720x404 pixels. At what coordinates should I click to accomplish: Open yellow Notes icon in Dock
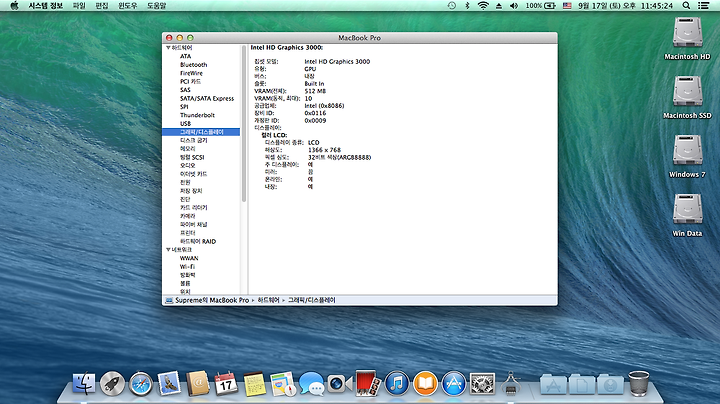click(x=254, y=384)
